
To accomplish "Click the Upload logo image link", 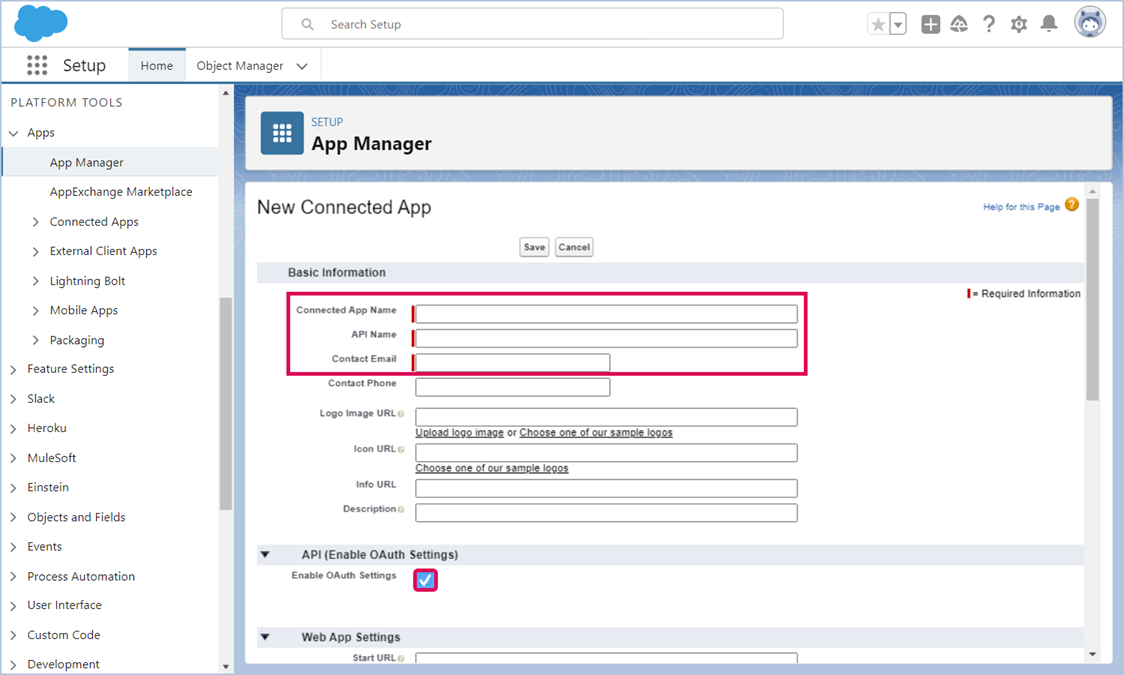I will pos(459,433).
